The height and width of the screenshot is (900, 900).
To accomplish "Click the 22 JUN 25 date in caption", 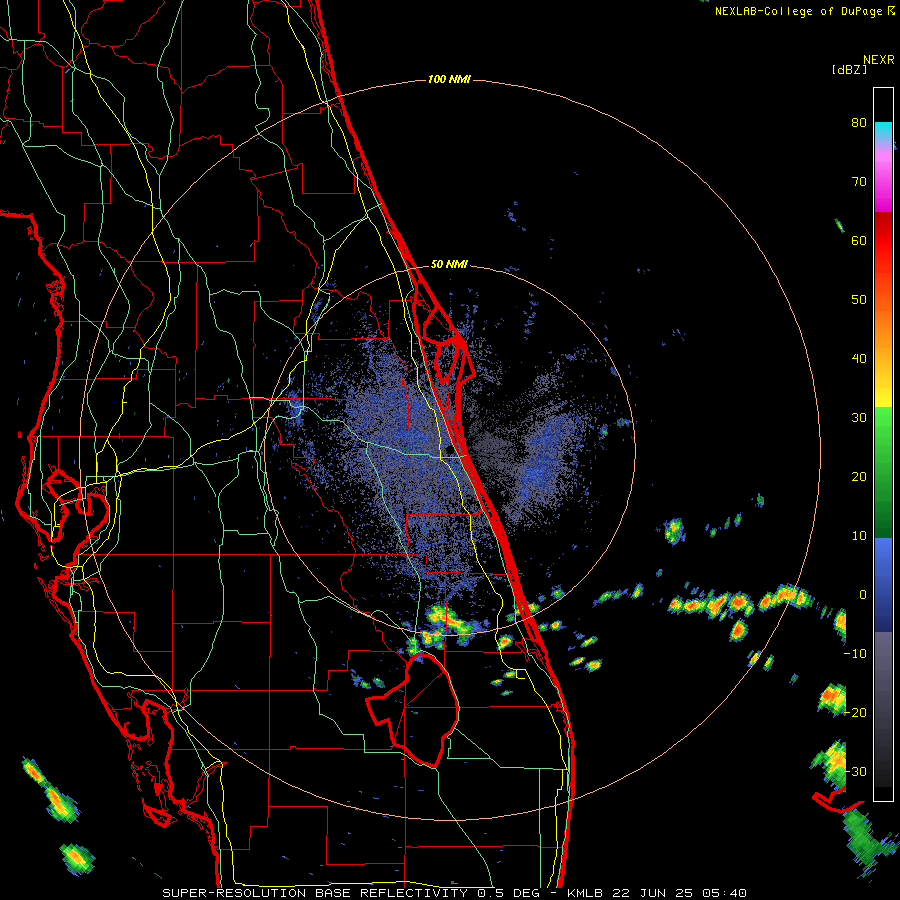I will pyautogui.click(x=654, y=893).
